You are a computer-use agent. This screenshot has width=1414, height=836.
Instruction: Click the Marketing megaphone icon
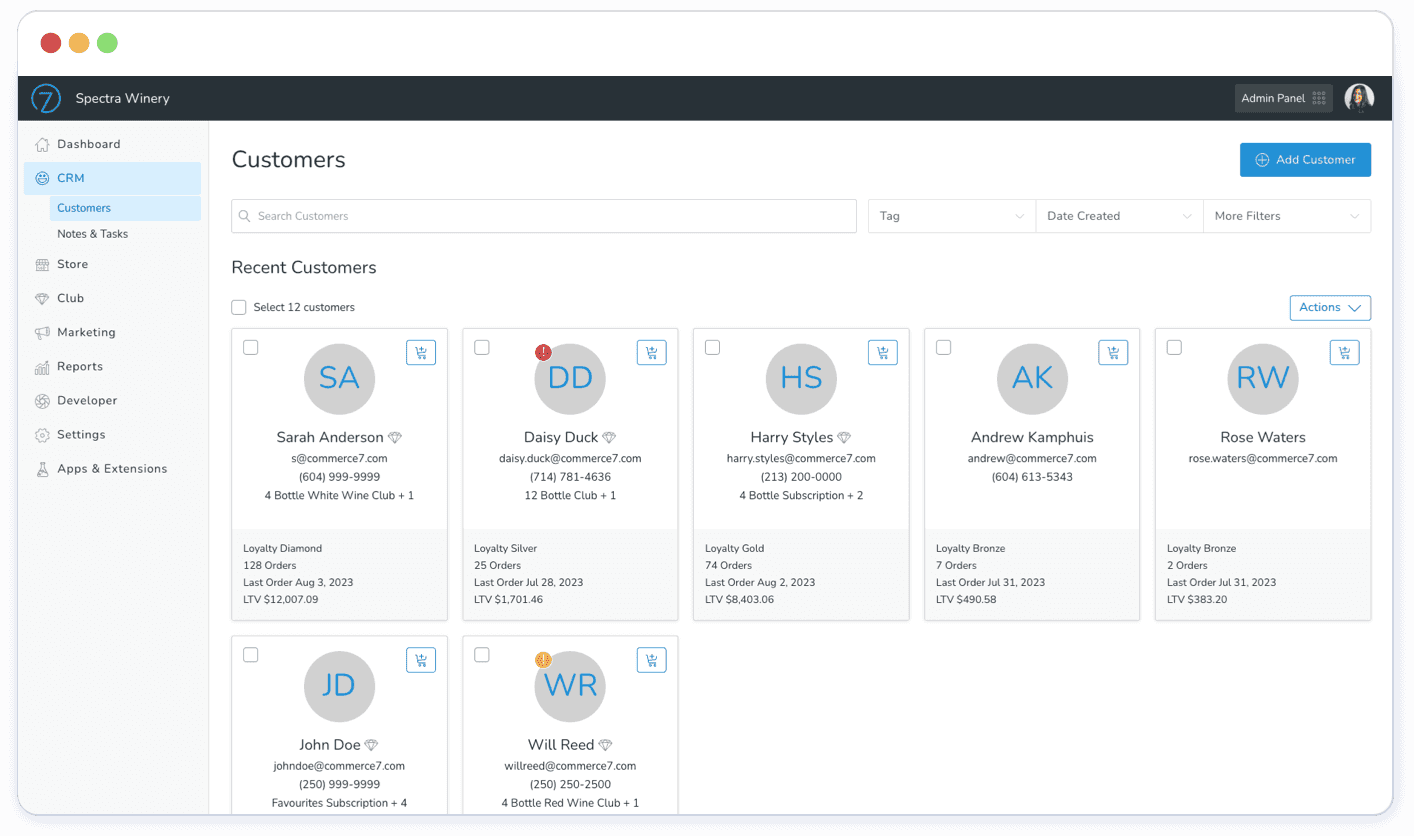(42, 332)
